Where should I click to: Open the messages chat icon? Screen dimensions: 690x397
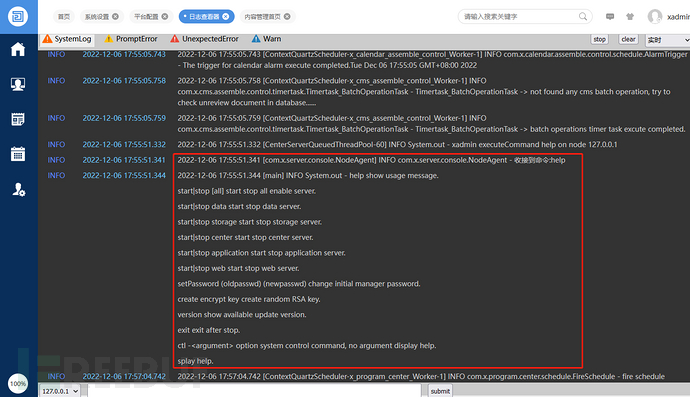tap(610, 17)
